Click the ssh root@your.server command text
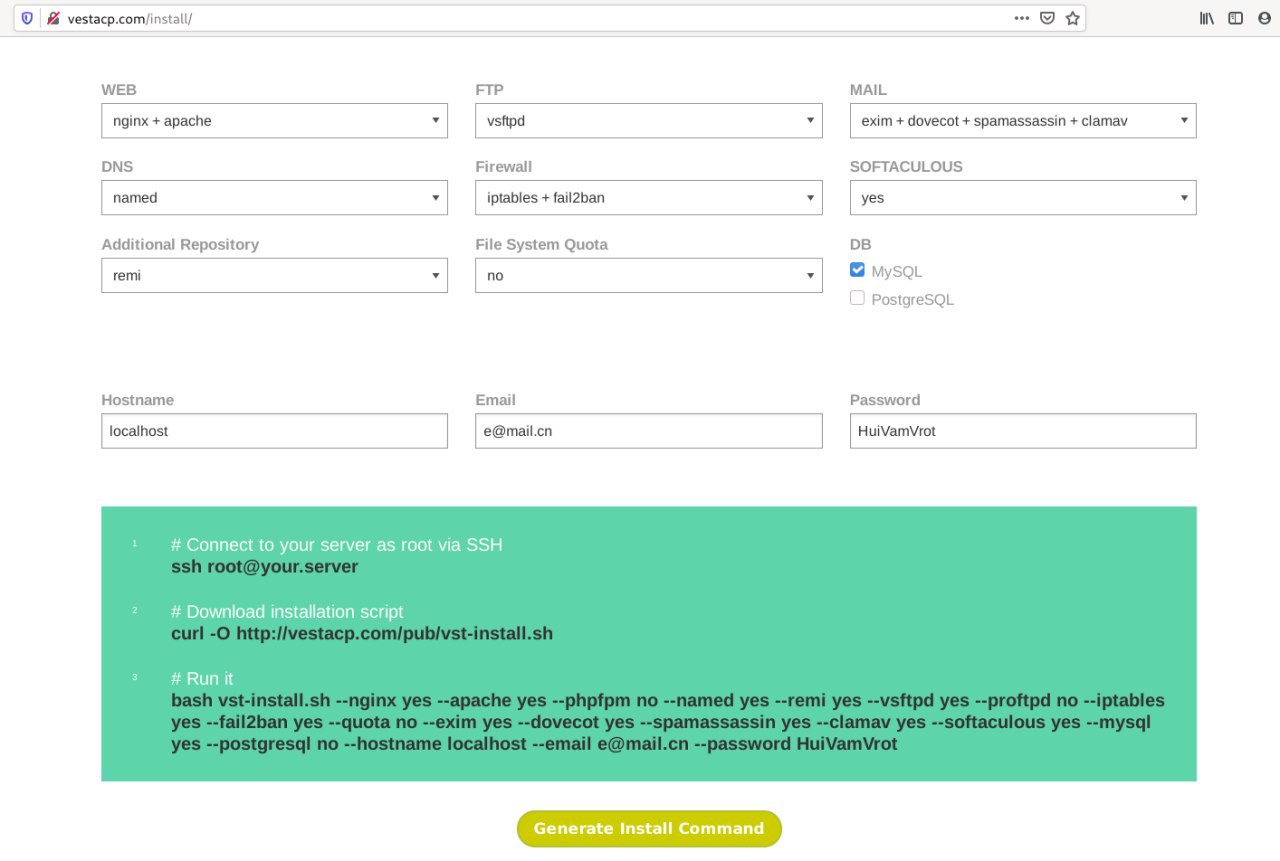The height and width of the screenshot is (861, 1280). (x=265, y=567)
